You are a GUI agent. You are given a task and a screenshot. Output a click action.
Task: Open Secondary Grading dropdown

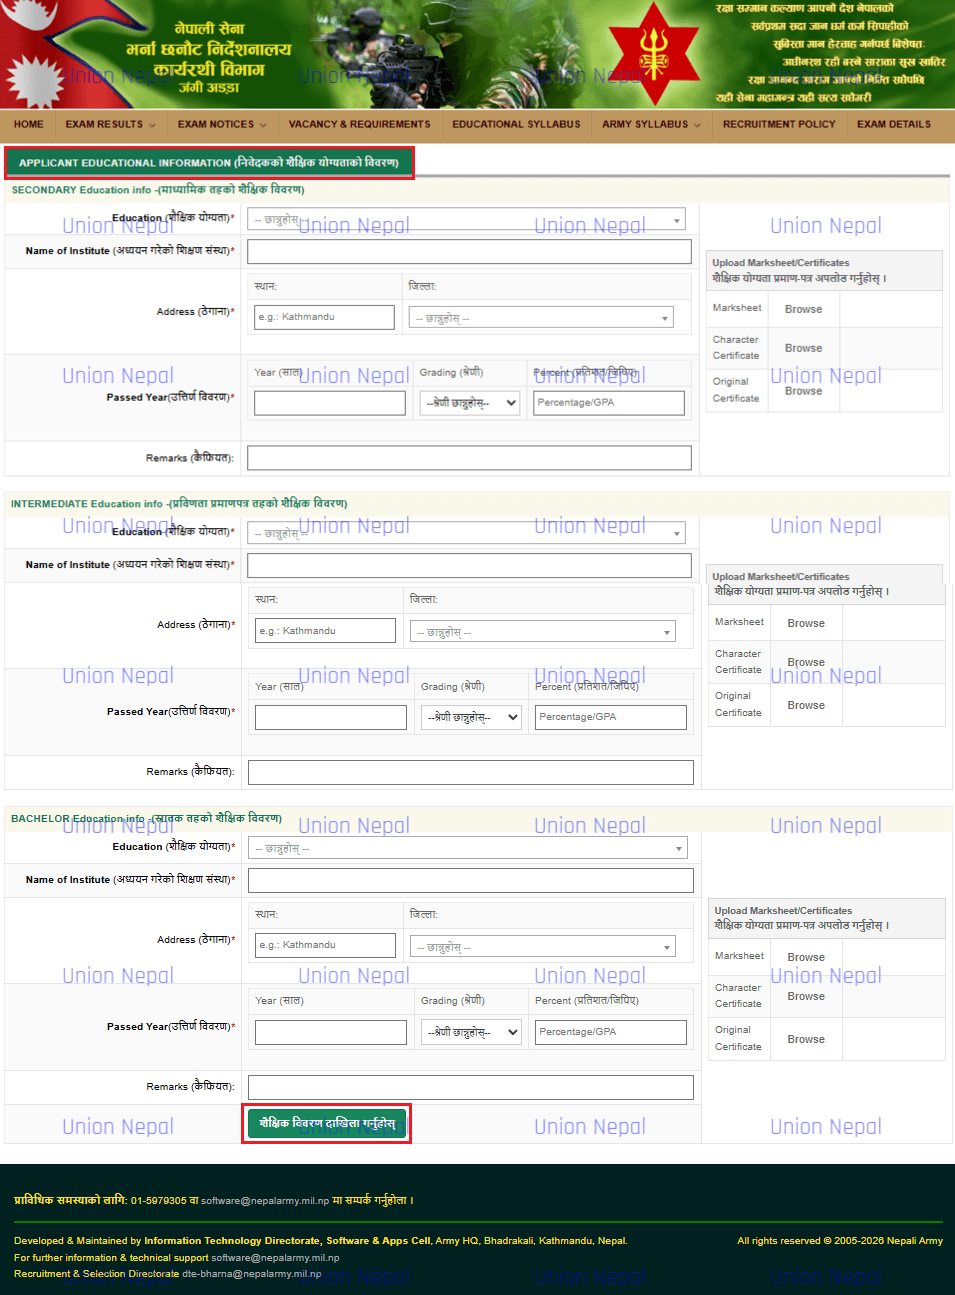[x=470, y=403]
